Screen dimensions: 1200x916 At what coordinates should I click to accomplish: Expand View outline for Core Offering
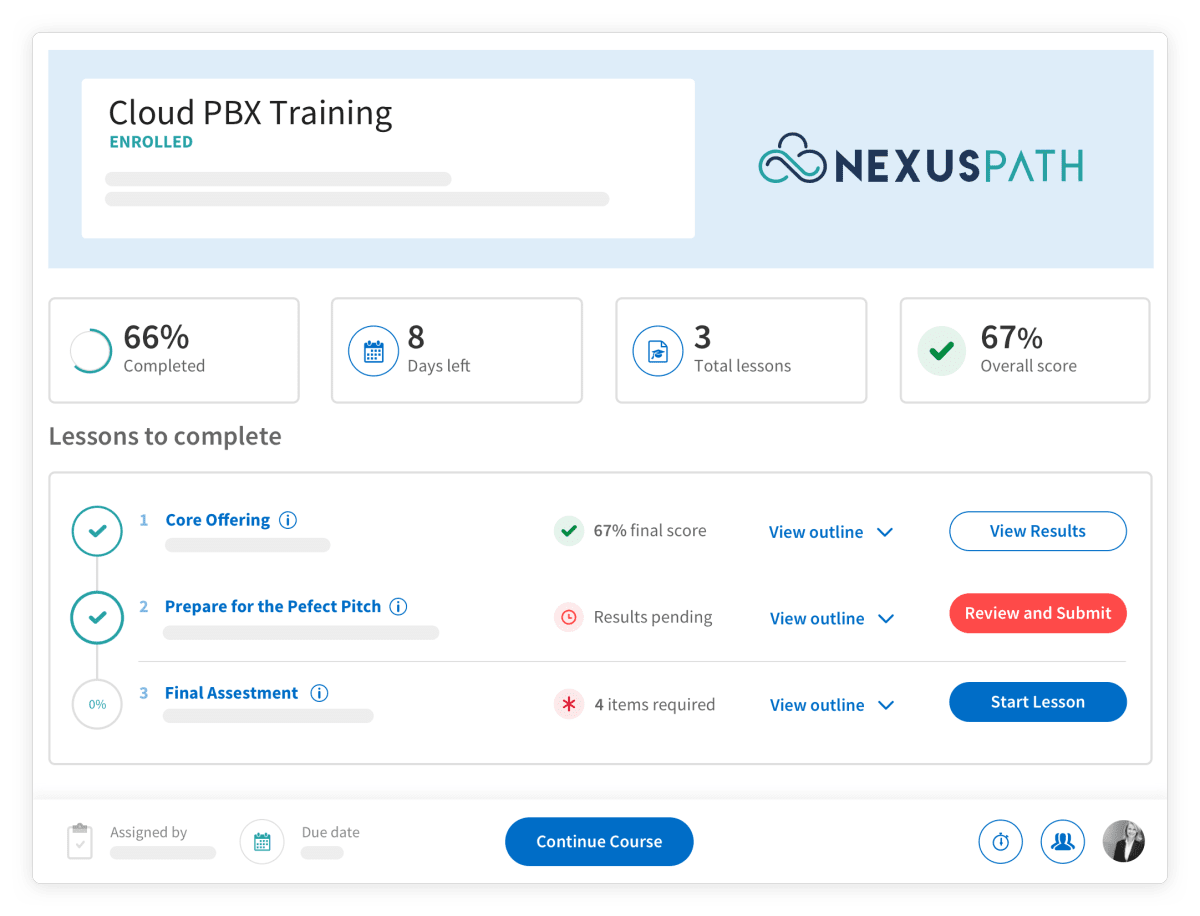[830, 532]
